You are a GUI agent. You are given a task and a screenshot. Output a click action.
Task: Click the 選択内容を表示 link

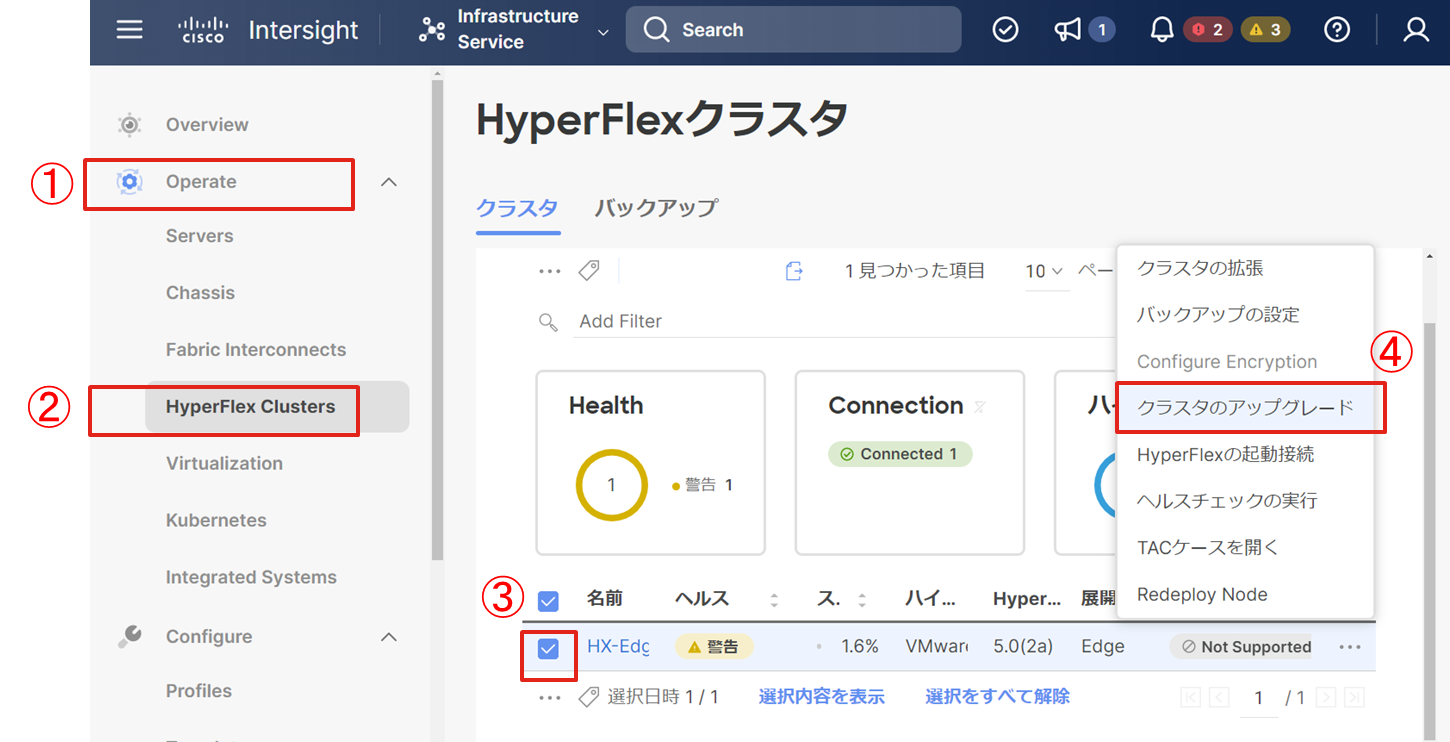point(821,697)
